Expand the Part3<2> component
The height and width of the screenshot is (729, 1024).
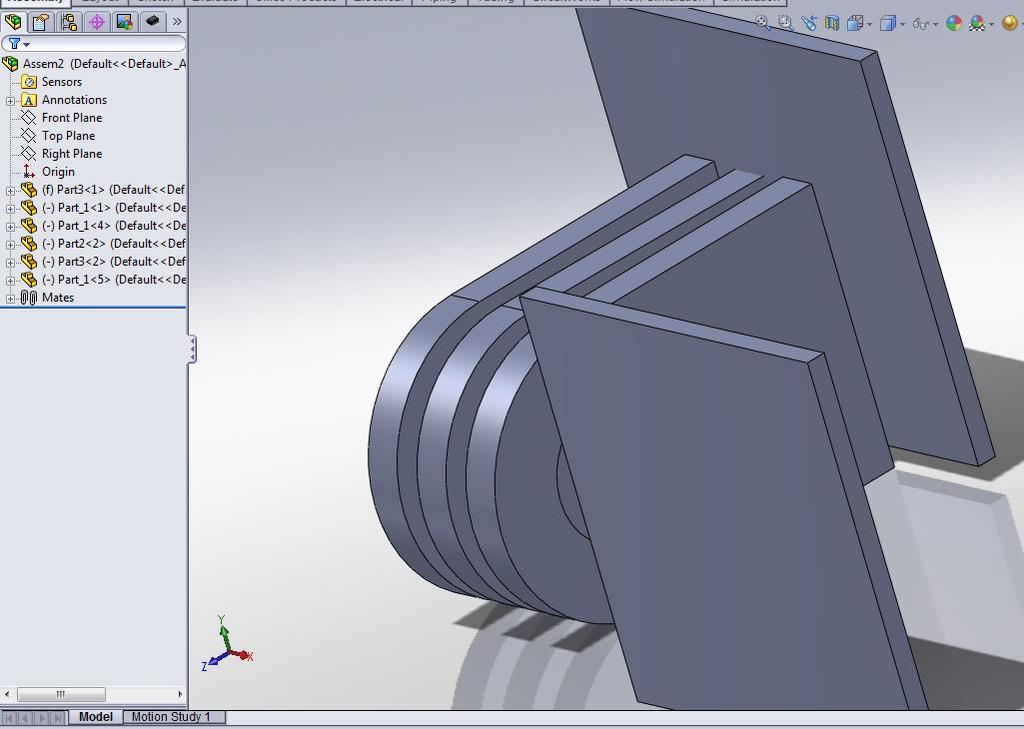(x=10, y=263)
